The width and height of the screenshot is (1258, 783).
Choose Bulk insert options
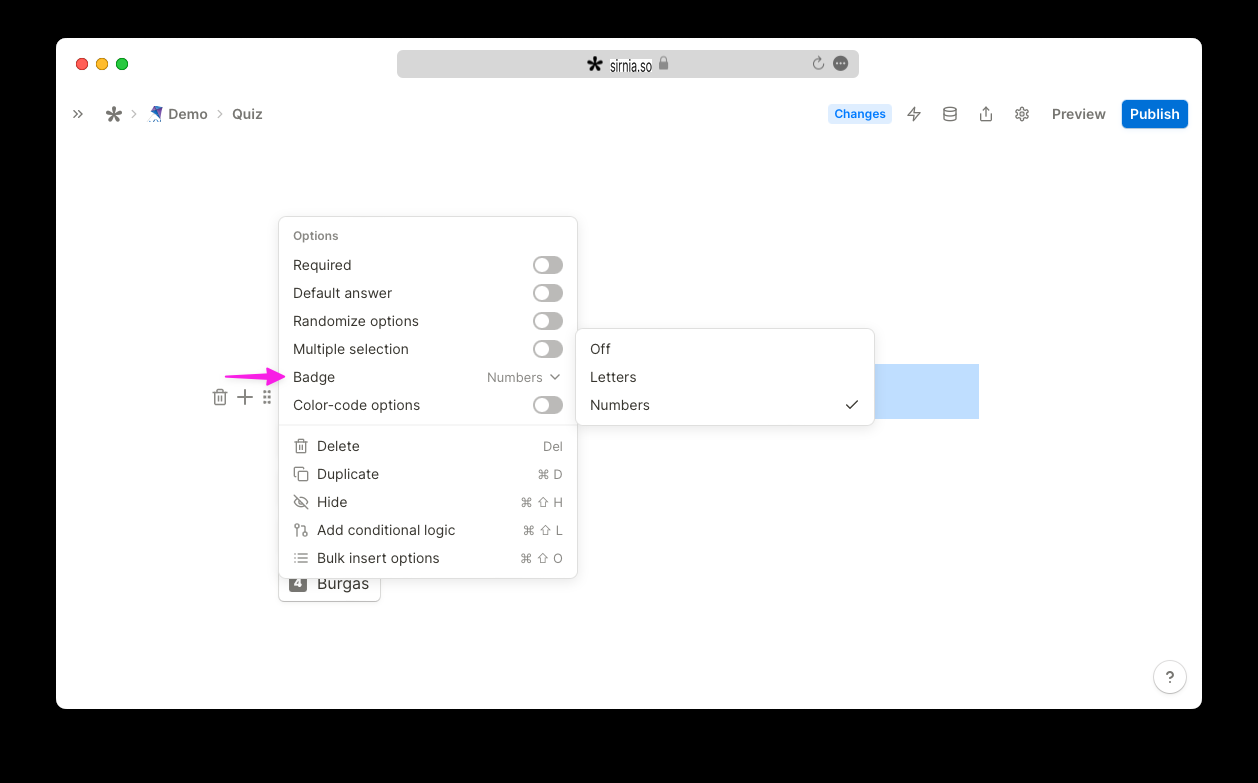[428, 558]
